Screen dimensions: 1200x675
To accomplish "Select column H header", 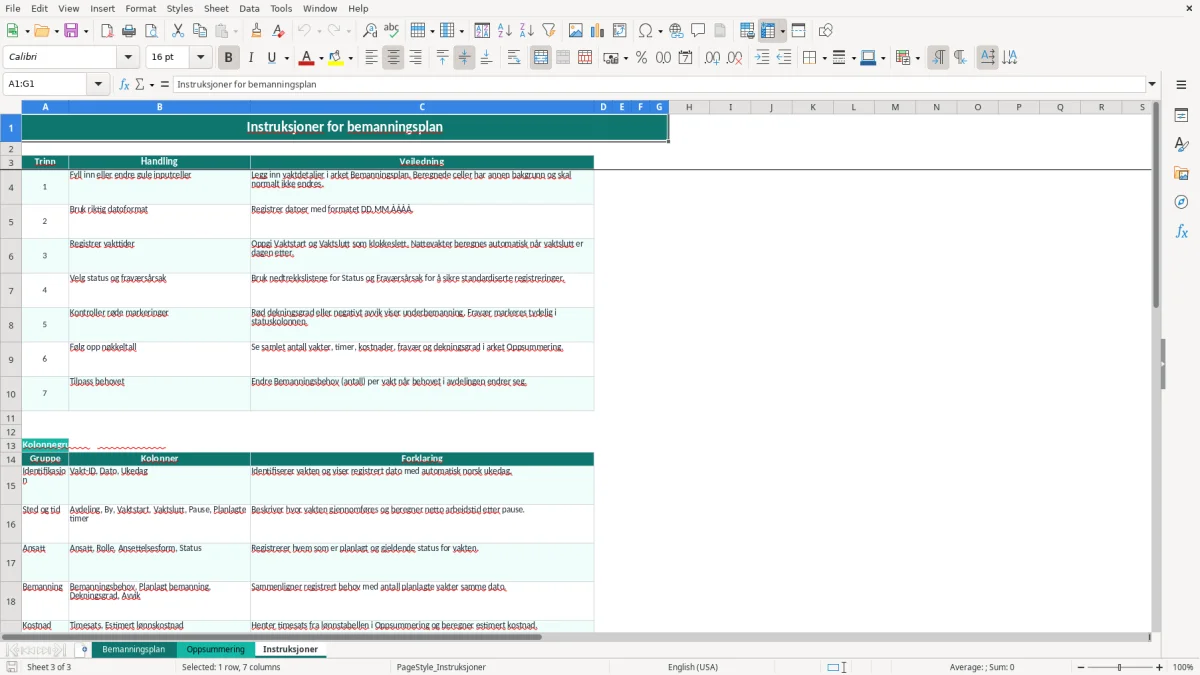I will pyautogui.click(x=689, y=107).
